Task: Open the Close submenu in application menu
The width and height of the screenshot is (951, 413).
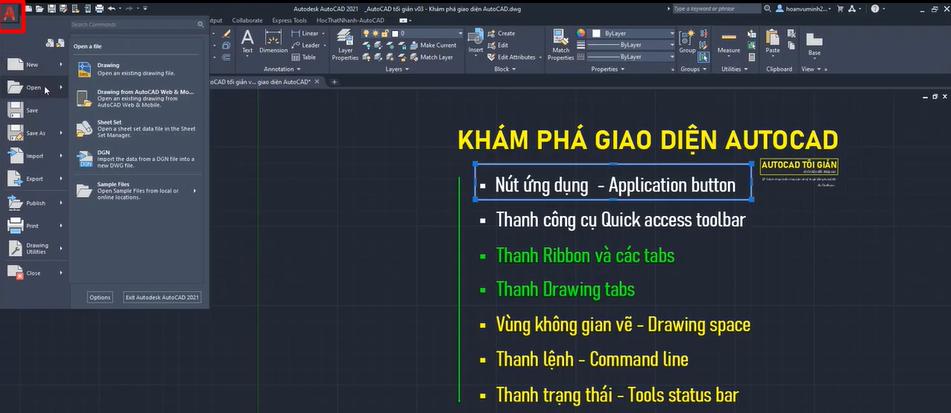Action: [x=35, y=273]
